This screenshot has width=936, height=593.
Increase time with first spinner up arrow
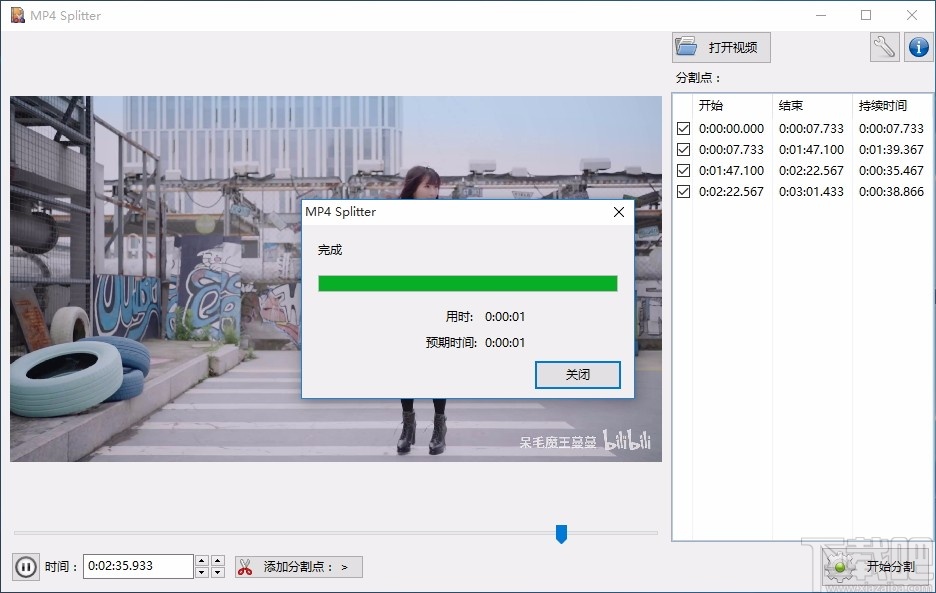point(202,561)
